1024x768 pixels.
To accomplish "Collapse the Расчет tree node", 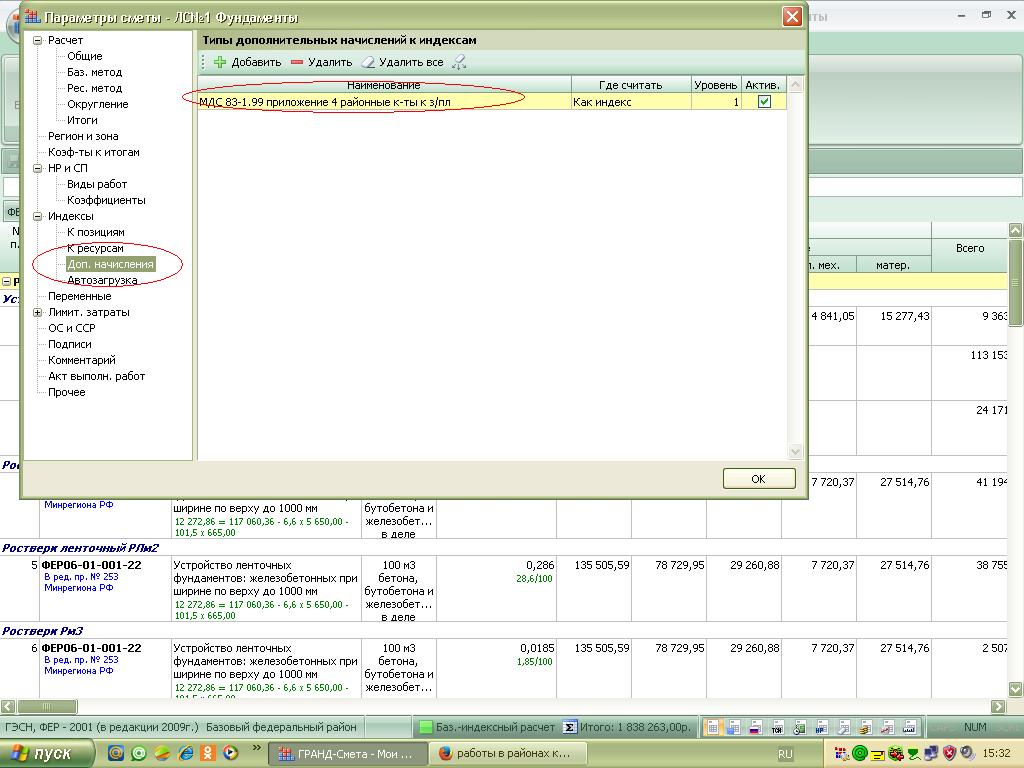I will [38, 40].
